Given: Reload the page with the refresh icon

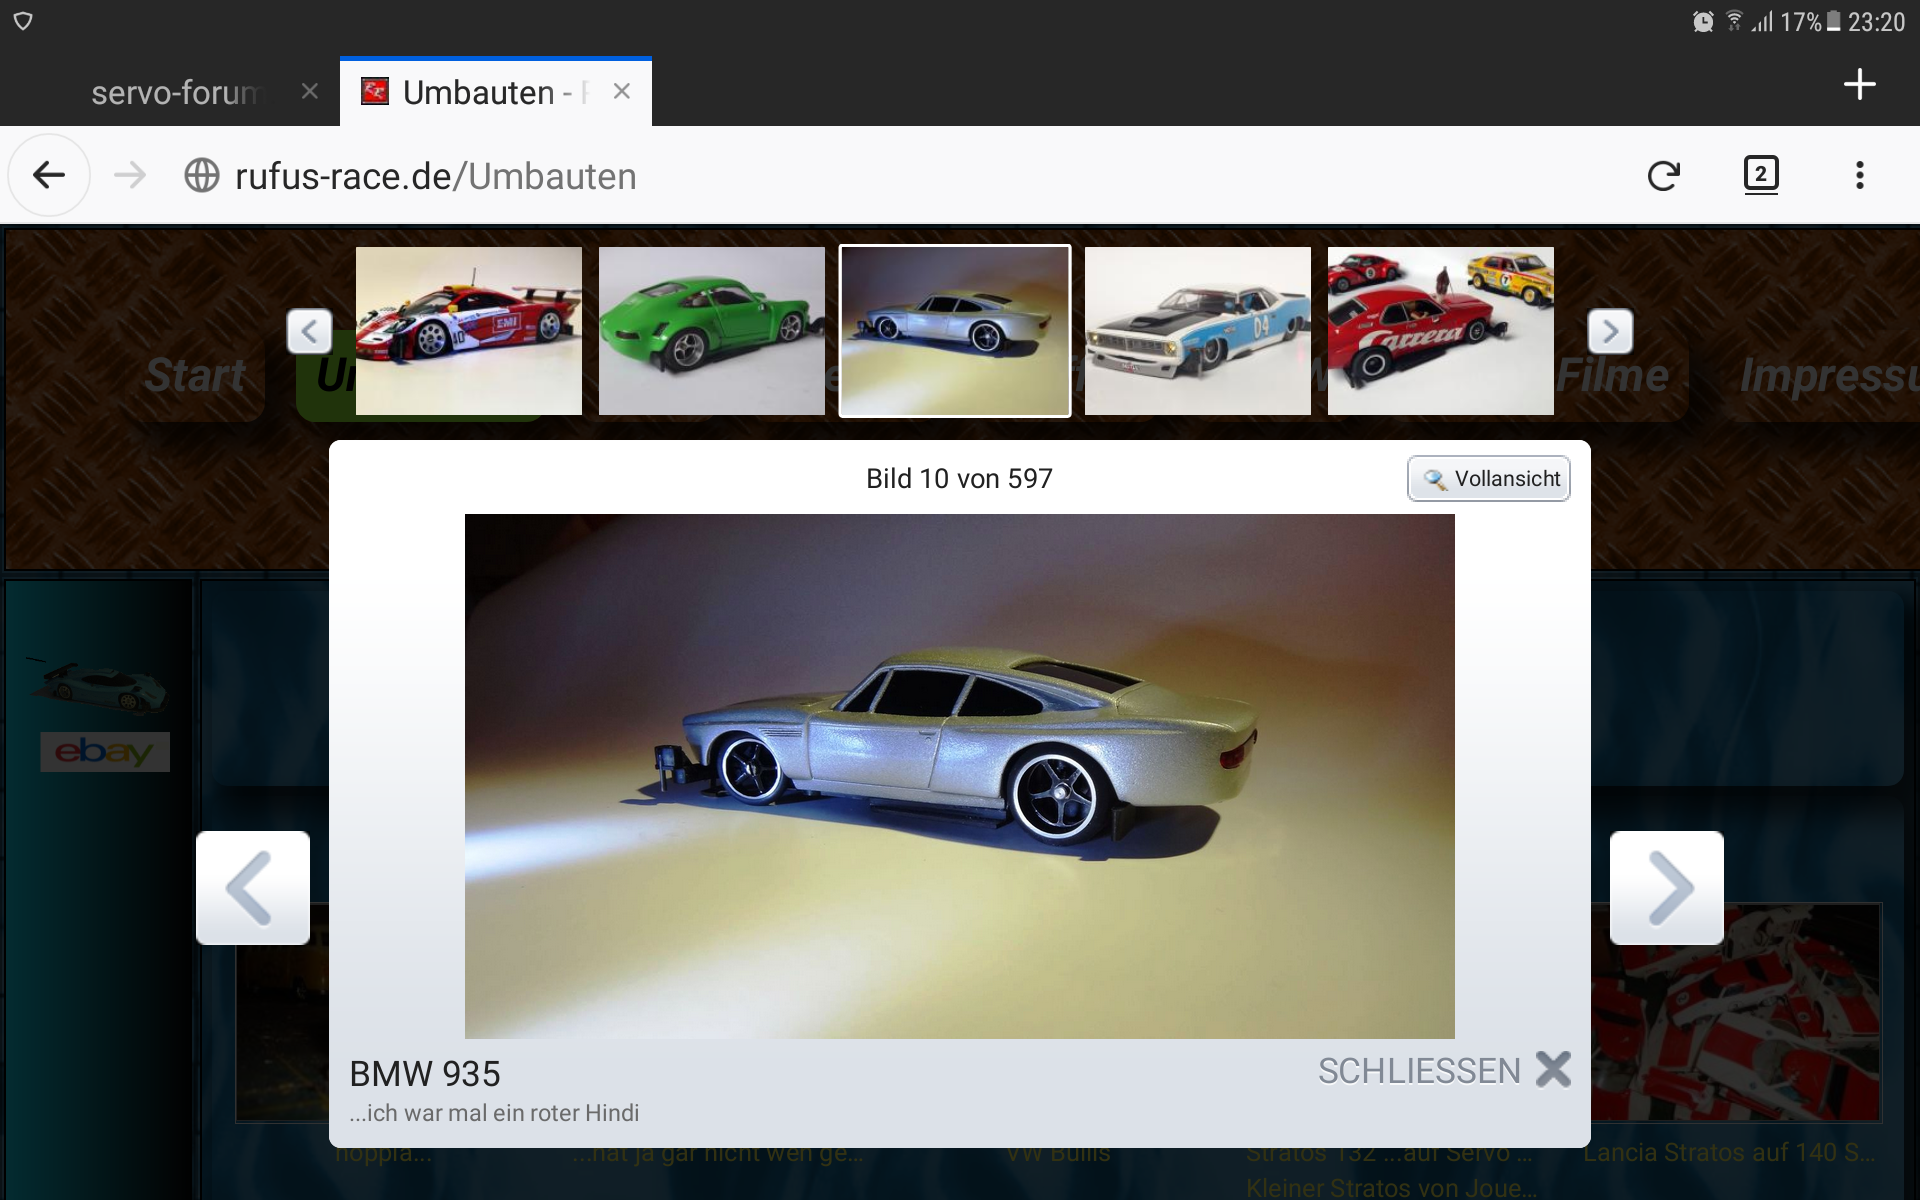Looking at the screenshot, I should pyautogui.click(x=1663, y=176).
